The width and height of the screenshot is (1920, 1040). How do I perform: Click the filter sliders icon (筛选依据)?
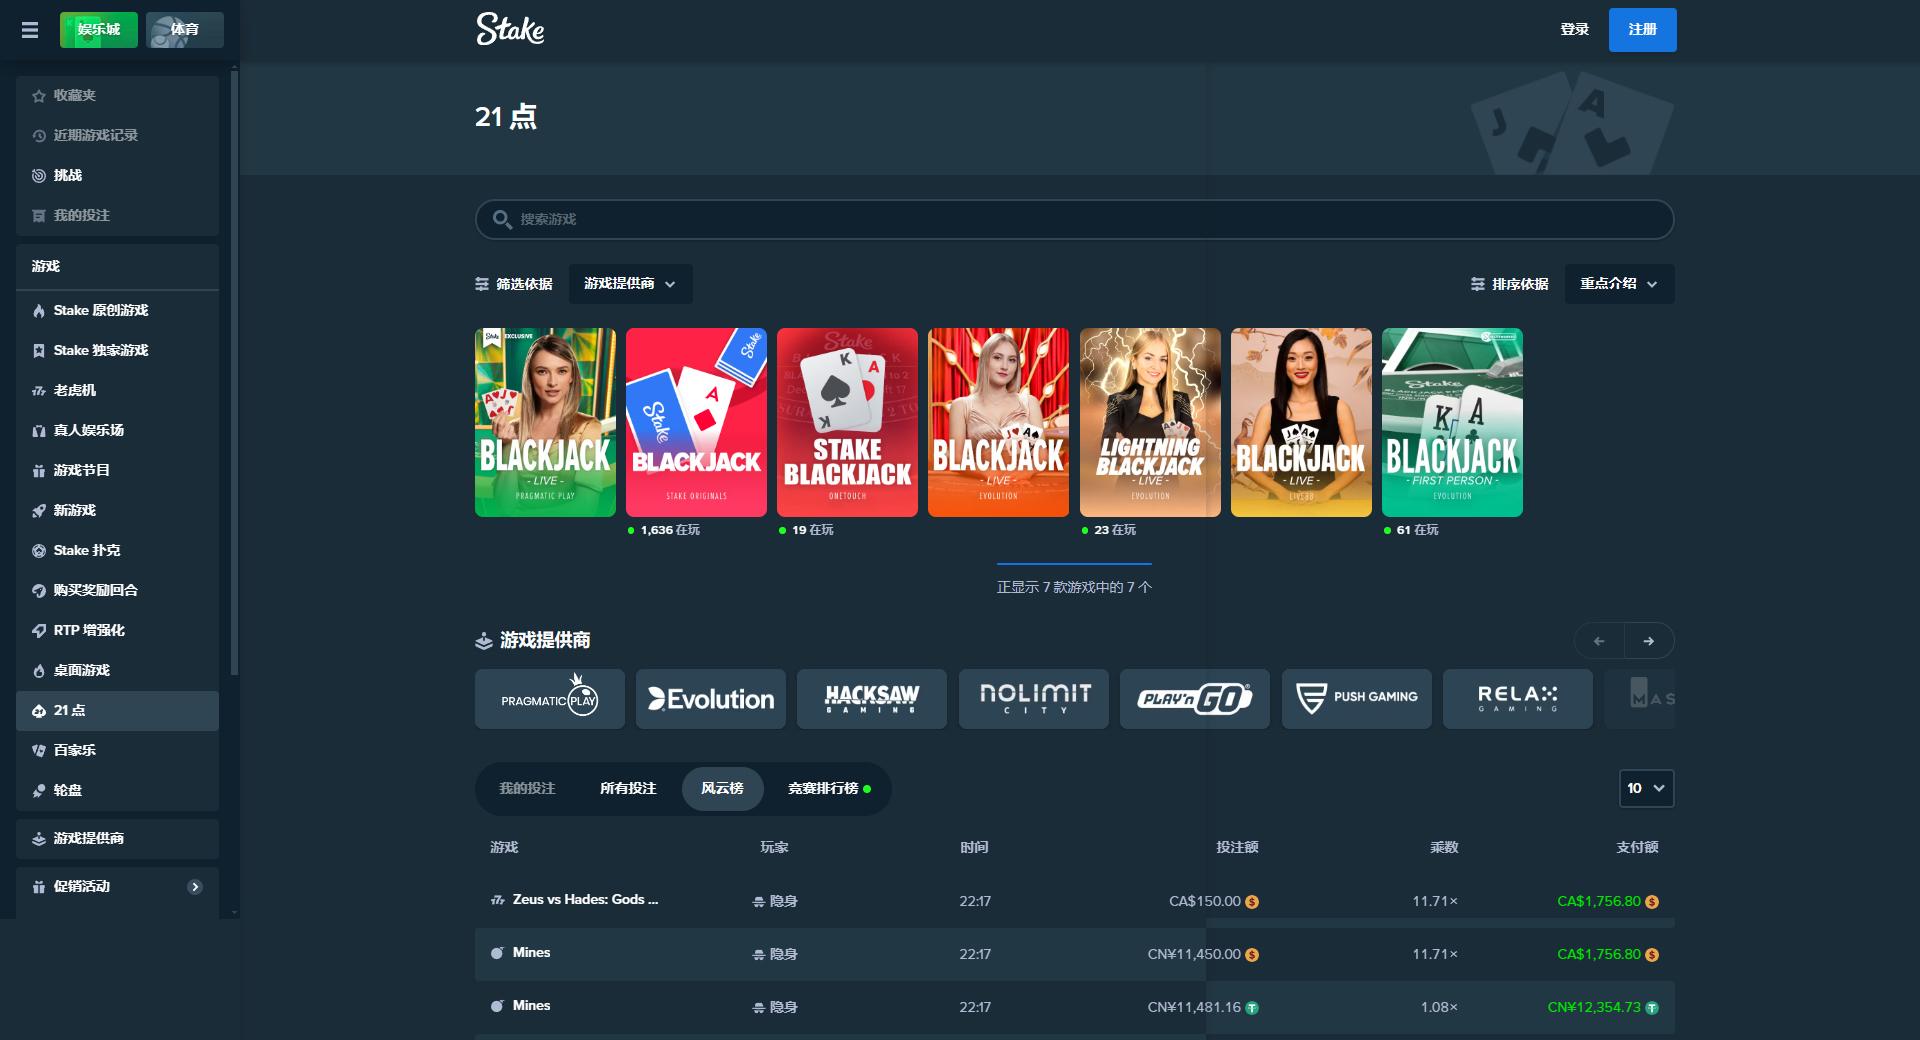pos(482,285)
